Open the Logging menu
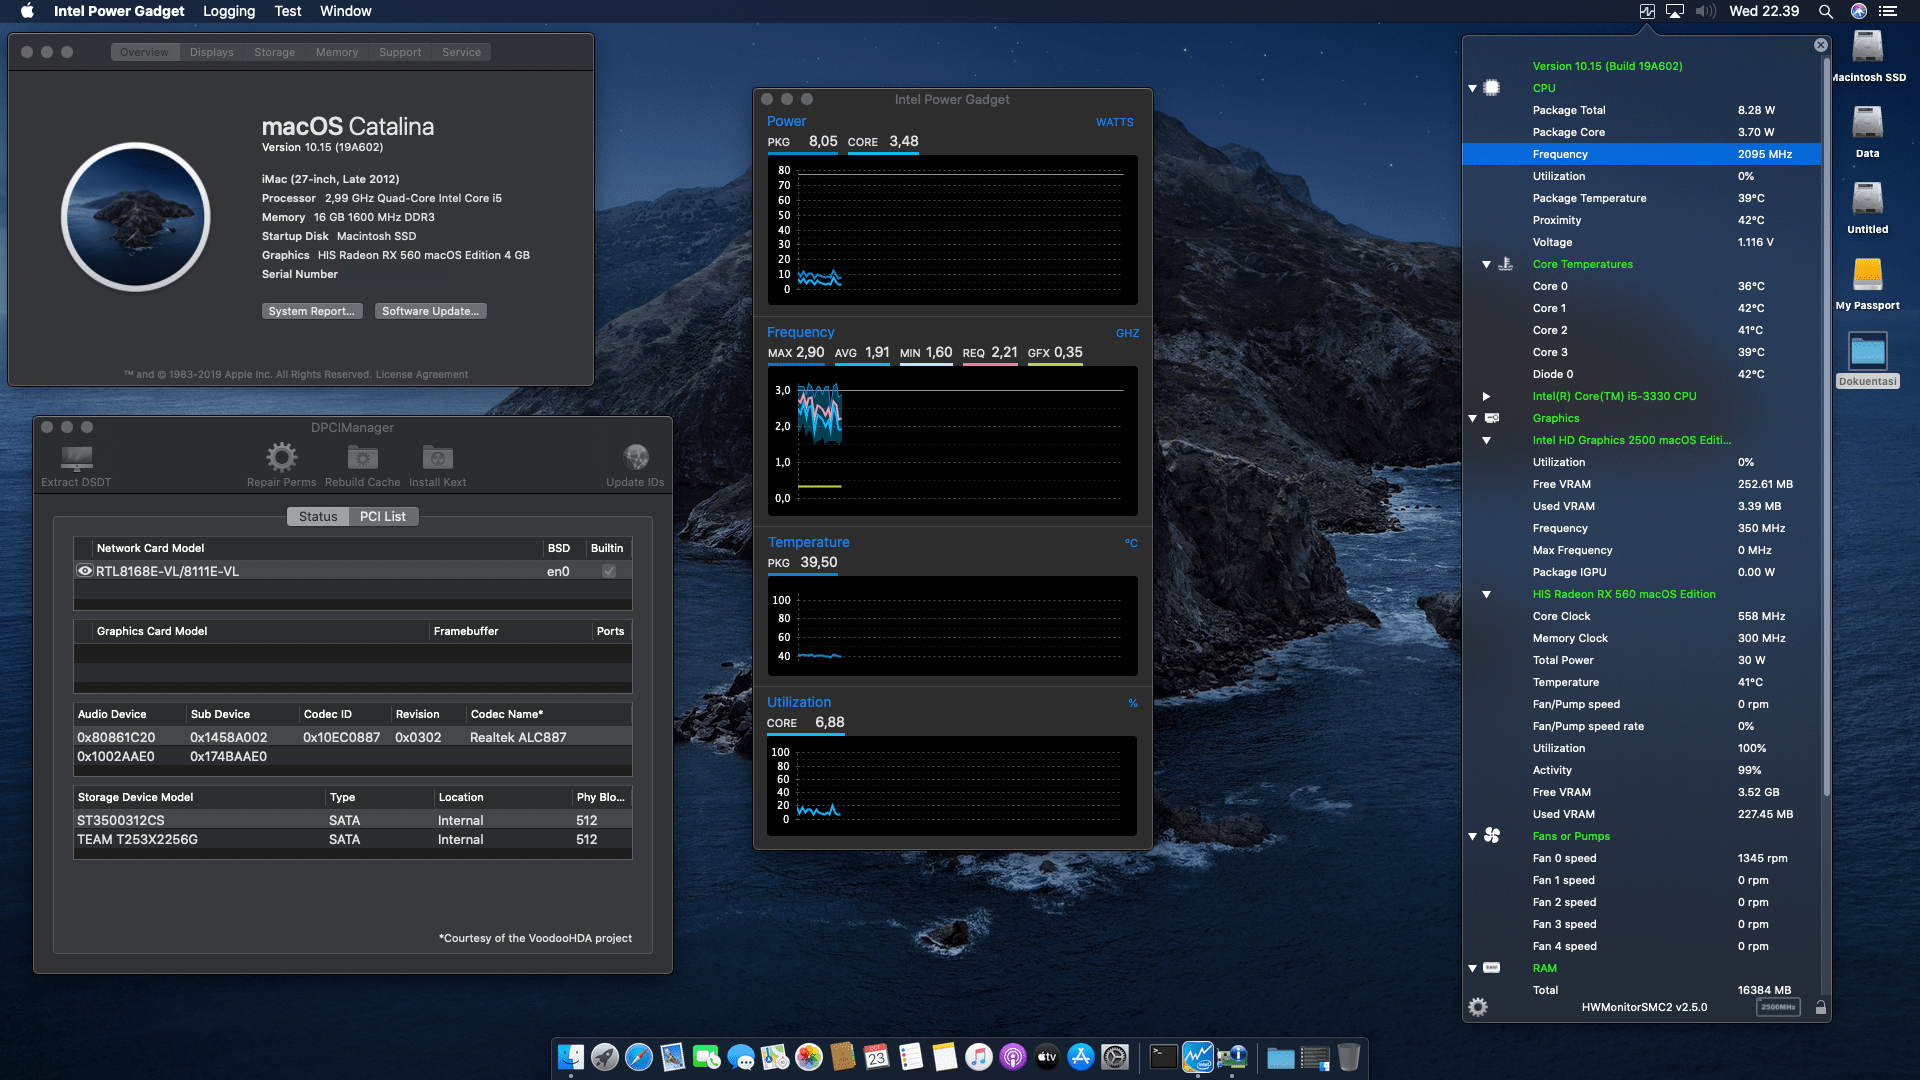The width and height of the screenshot is (1920, 1080). 228,11
